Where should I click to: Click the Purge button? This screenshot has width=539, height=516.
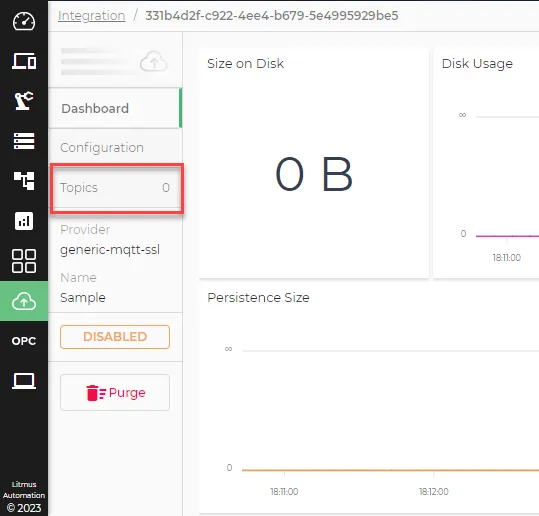115,393
